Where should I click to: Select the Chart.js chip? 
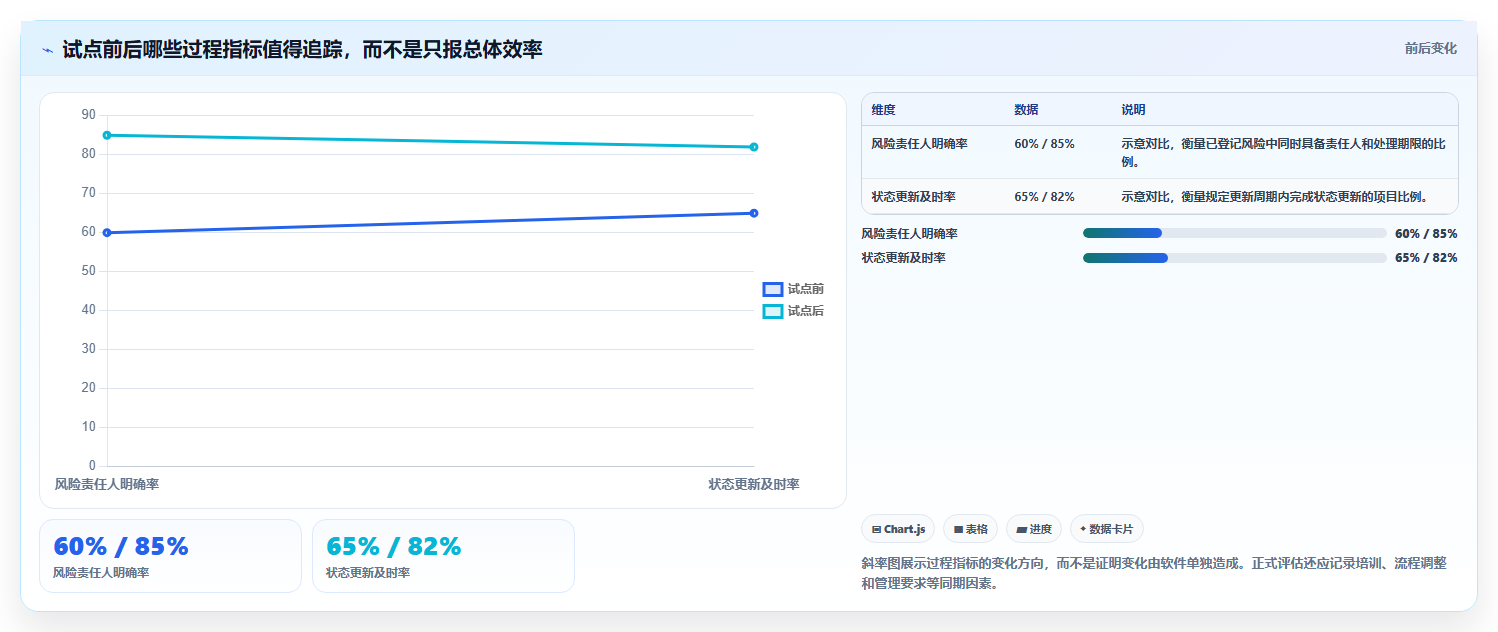click(x=898, y=529)
